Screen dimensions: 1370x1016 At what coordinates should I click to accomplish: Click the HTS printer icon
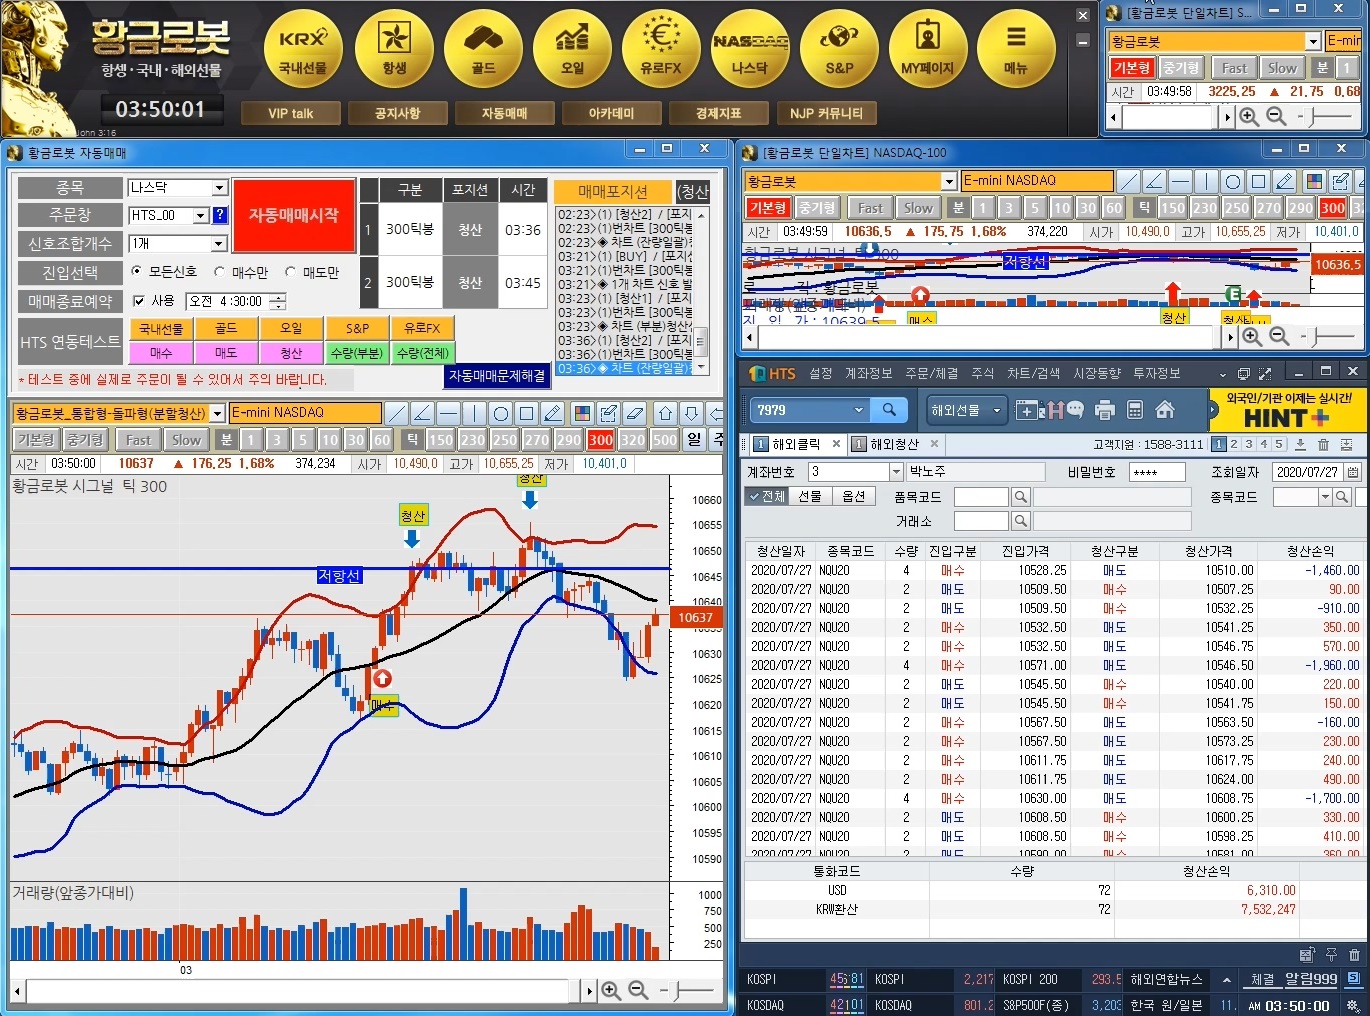point(1105,410)
